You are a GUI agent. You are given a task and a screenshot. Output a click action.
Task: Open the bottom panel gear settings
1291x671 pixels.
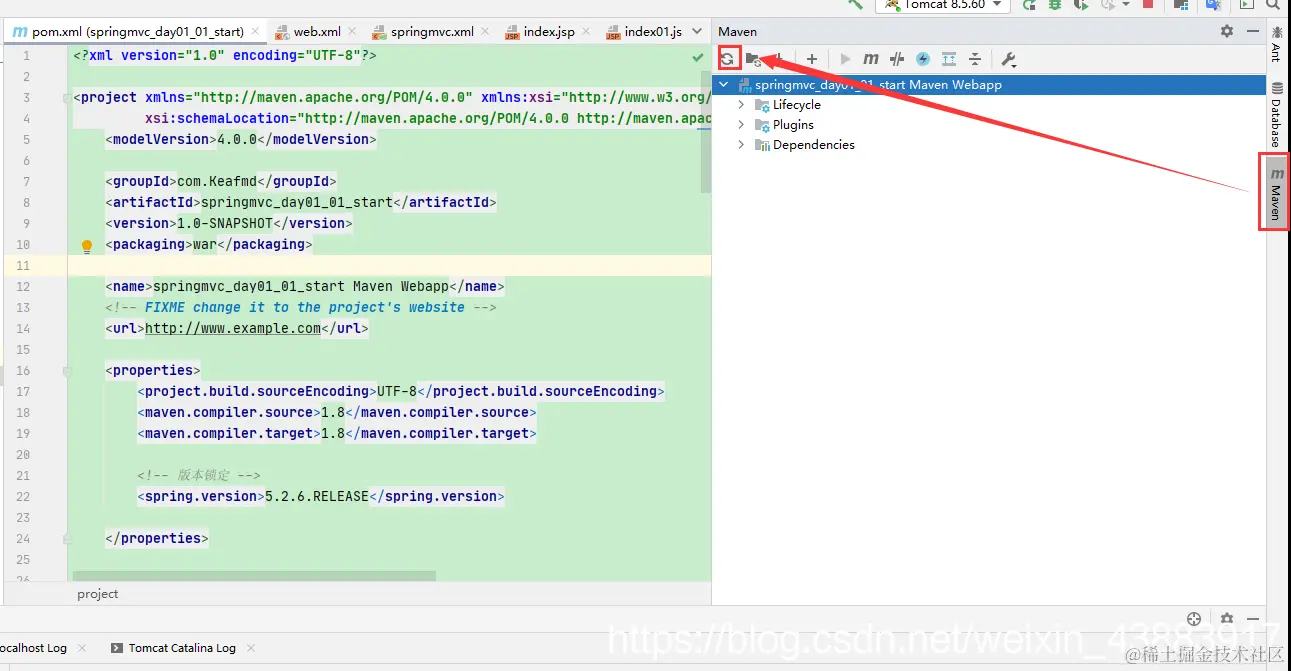(1227, 619)
